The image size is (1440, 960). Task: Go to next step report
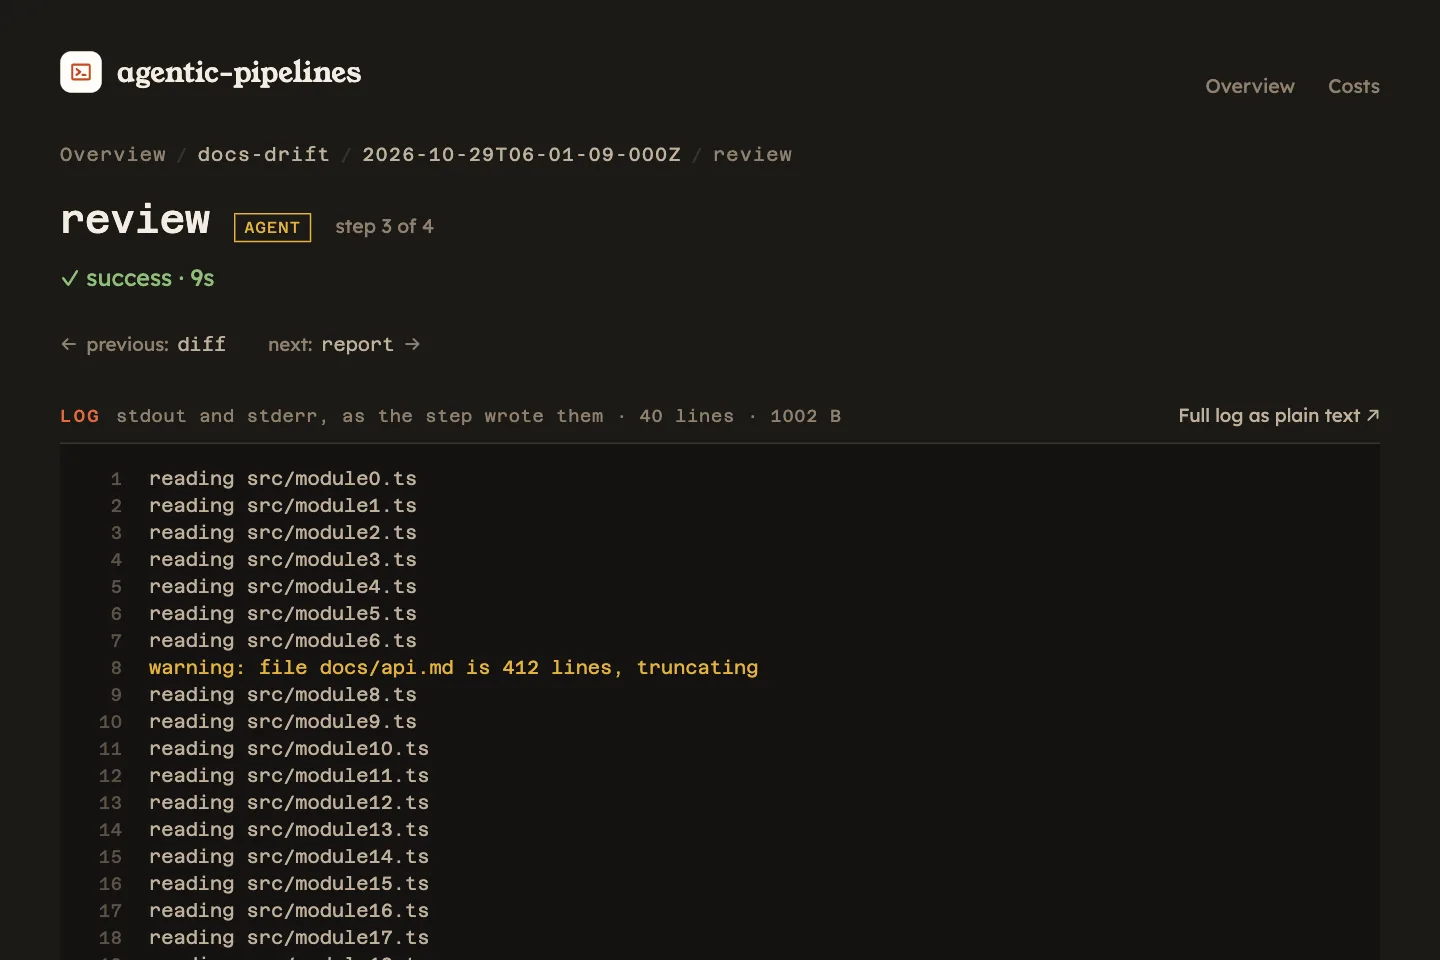tap(344, 344)
